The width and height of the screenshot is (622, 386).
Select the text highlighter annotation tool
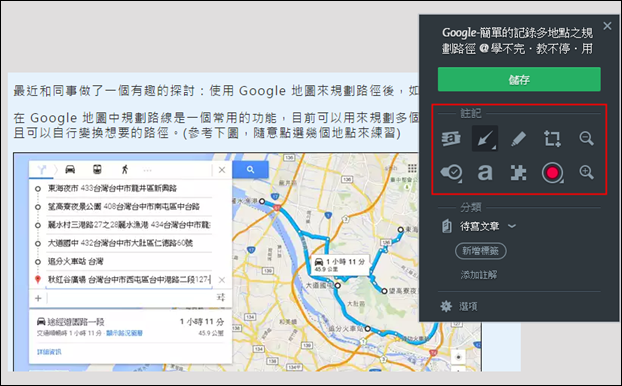click(451, 138)
